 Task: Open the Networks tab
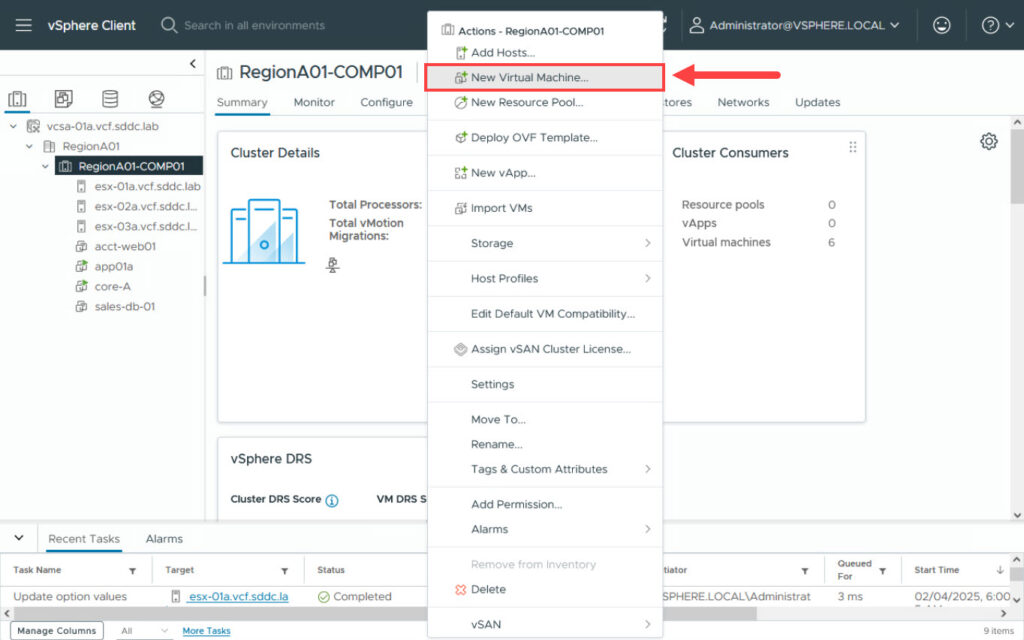[743, 103]
